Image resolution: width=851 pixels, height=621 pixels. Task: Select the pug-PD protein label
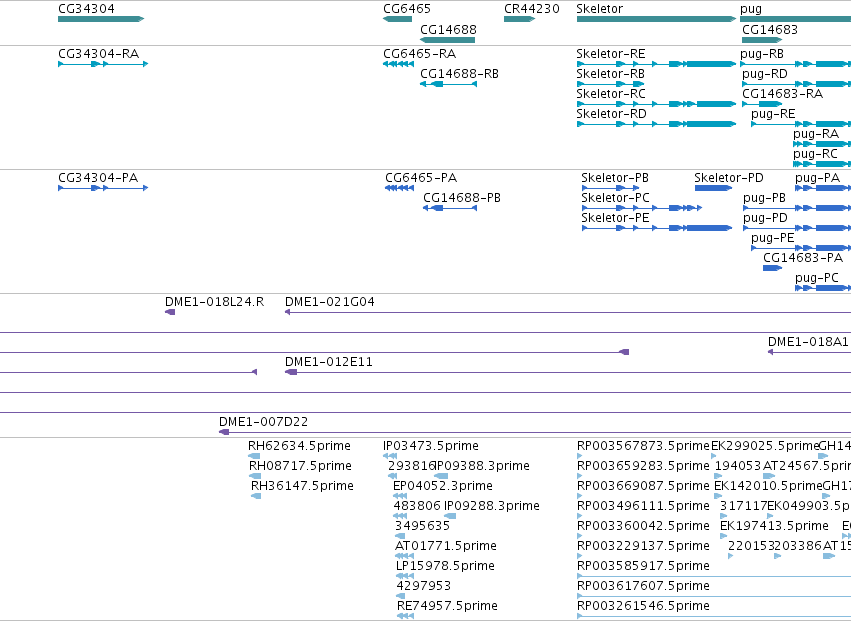[765, 218]
